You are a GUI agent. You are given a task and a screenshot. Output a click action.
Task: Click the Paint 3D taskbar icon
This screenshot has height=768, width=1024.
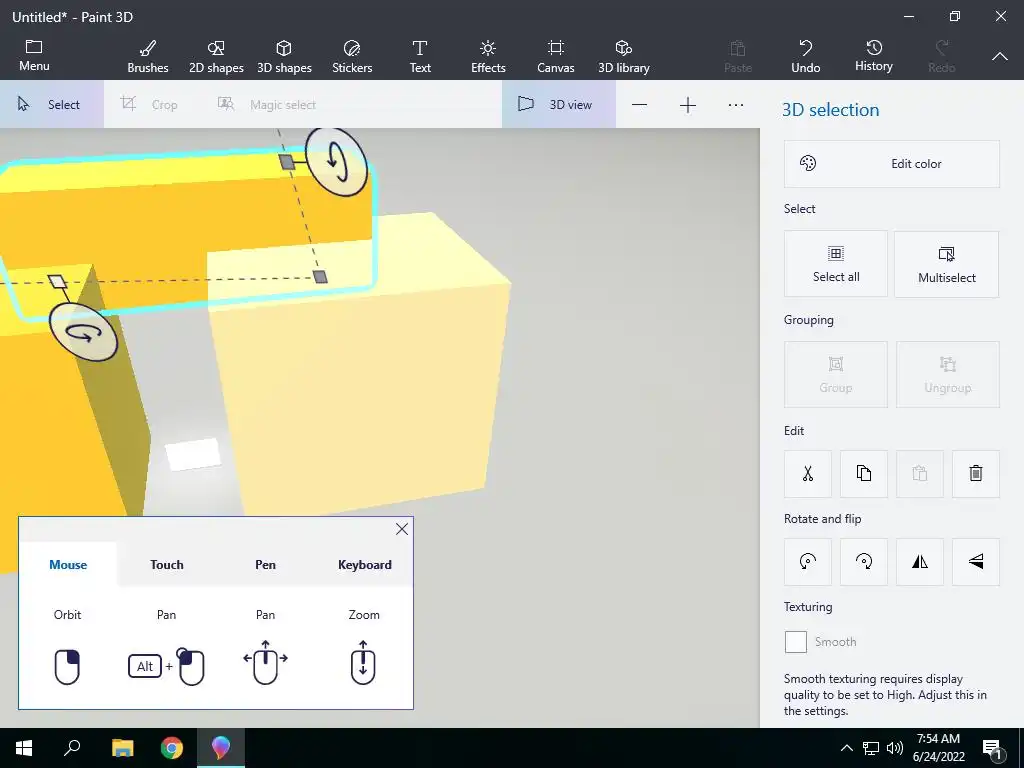click(221, 748)
